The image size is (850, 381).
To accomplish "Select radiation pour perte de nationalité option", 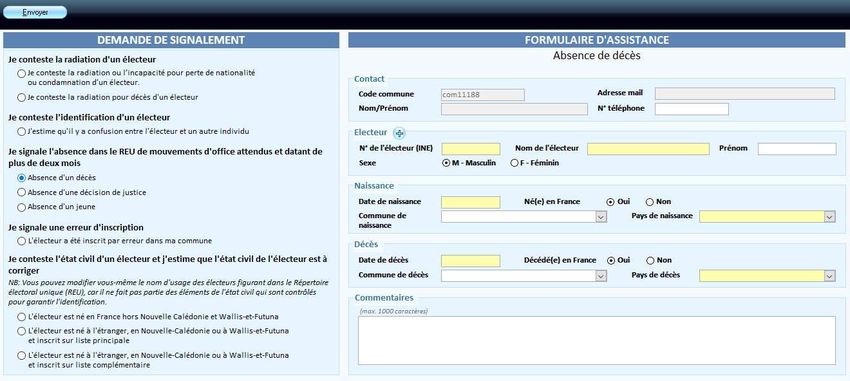I will pos(21,73).
